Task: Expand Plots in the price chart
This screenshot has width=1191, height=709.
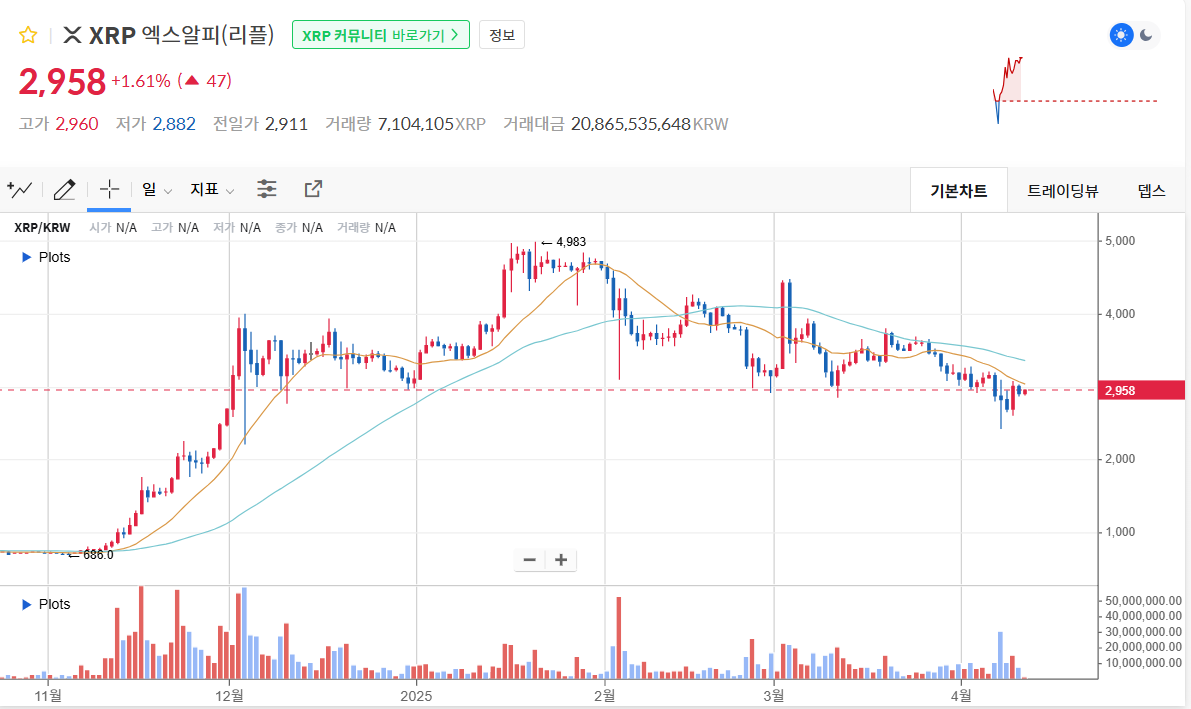Action: [x=46, y=258]
